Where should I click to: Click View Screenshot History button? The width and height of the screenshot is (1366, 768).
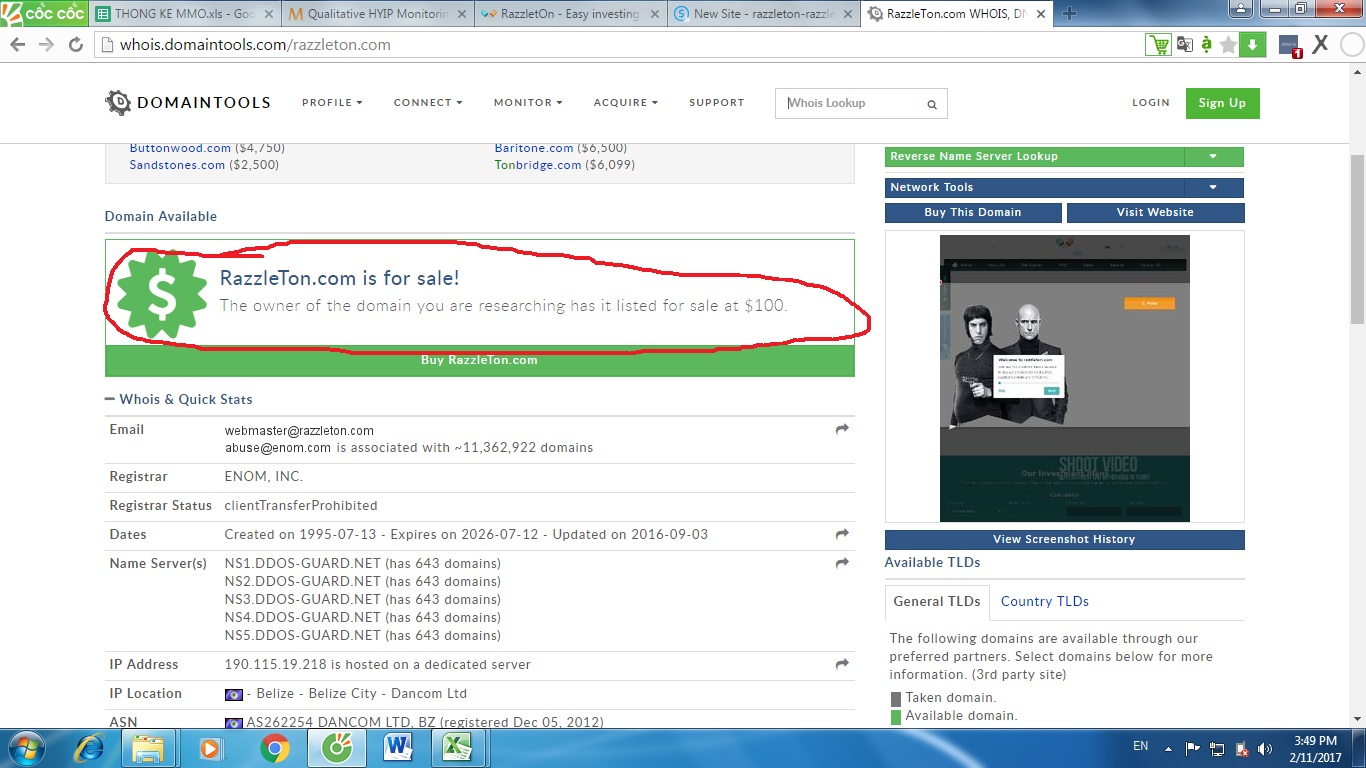pos(1064,540)
